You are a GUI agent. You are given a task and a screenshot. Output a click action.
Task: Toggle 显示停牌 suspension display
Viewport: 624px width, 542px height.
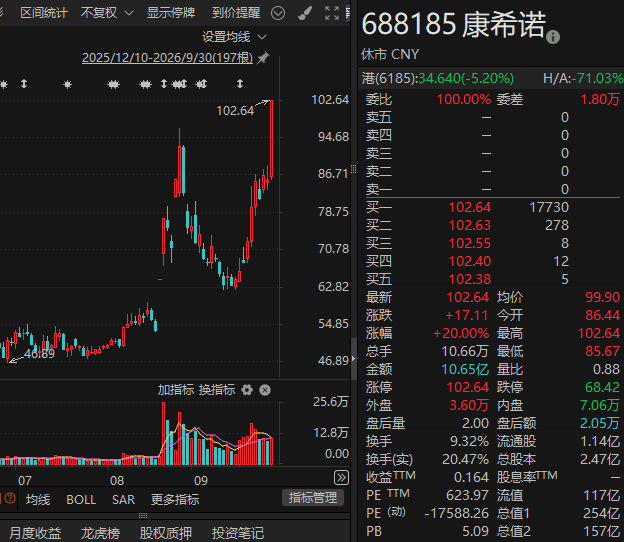(x=171, y=13)
